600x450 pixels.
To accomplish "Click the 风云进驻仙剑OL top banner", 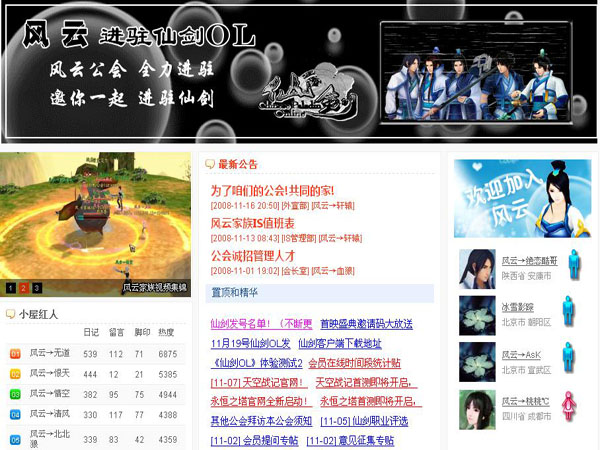I will [x=300, y=72].
